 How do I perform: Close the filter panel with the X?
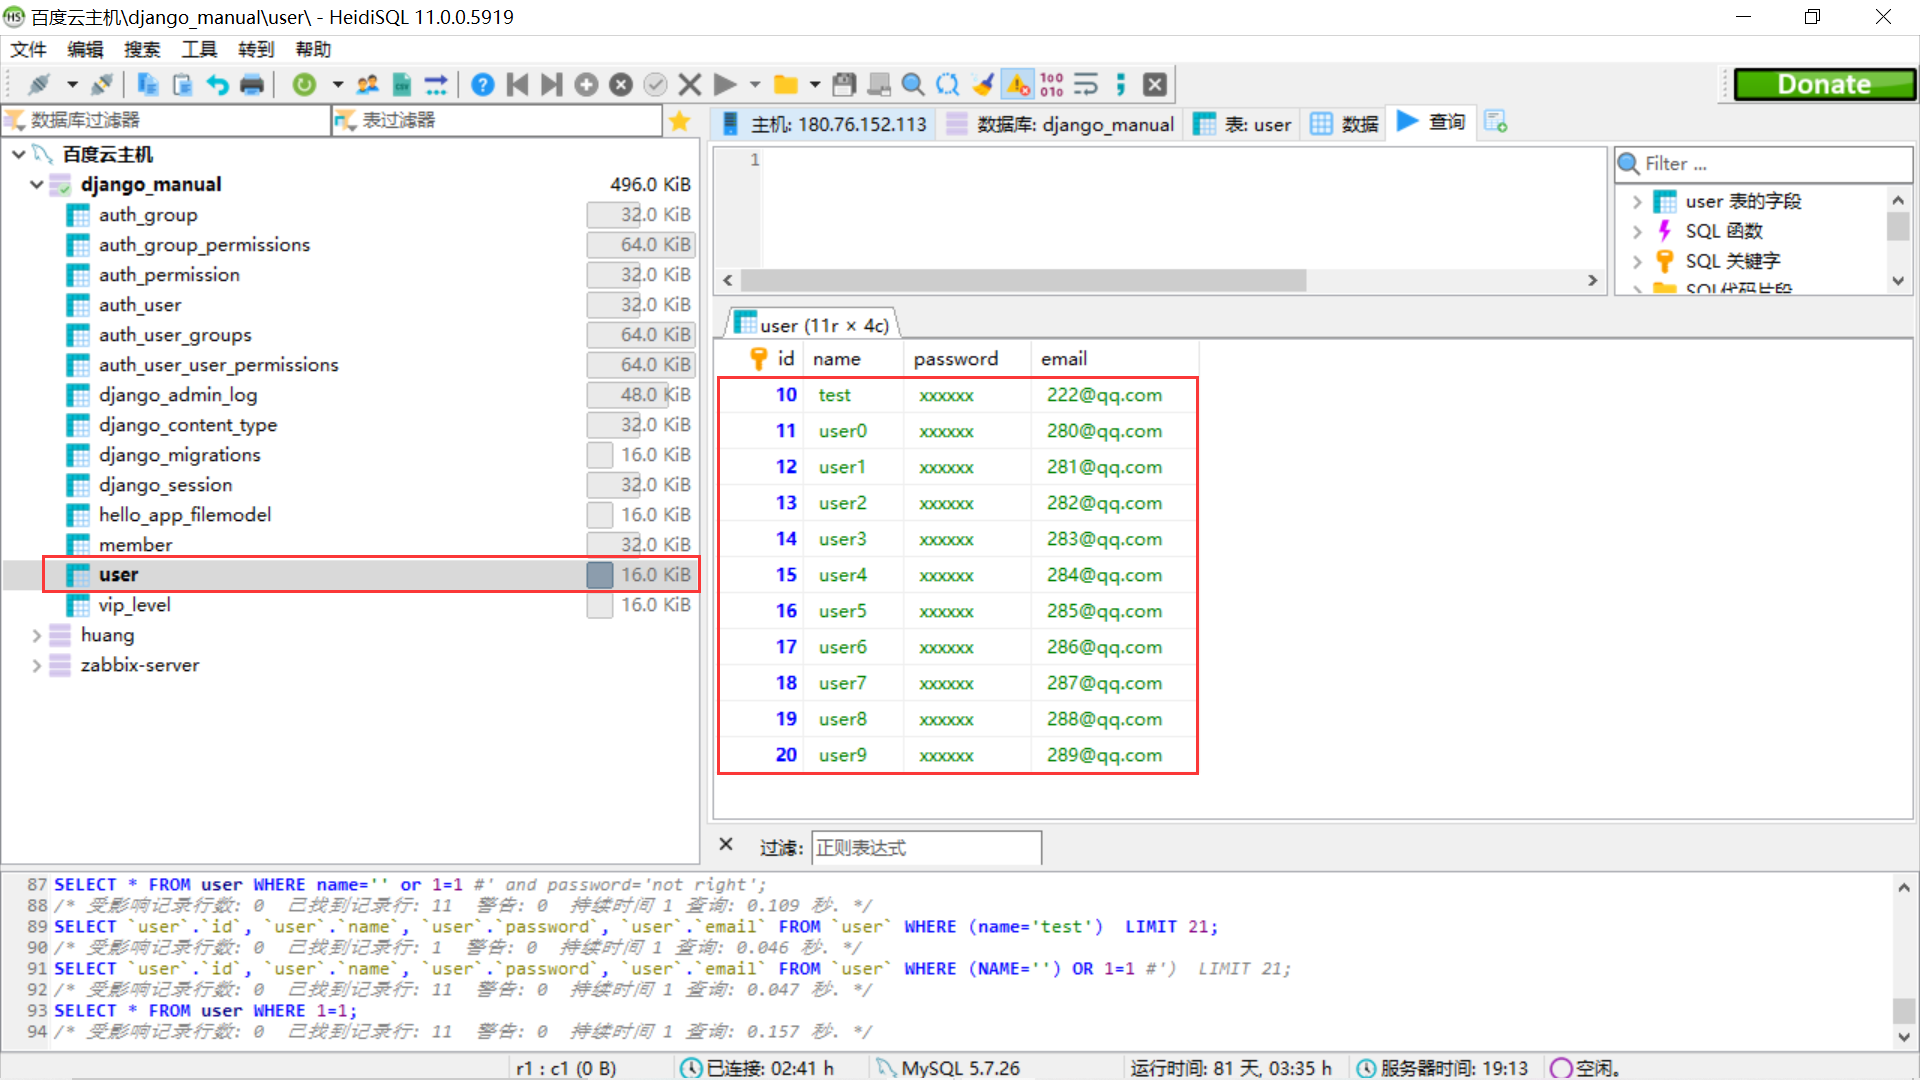[x=727, y=845]
